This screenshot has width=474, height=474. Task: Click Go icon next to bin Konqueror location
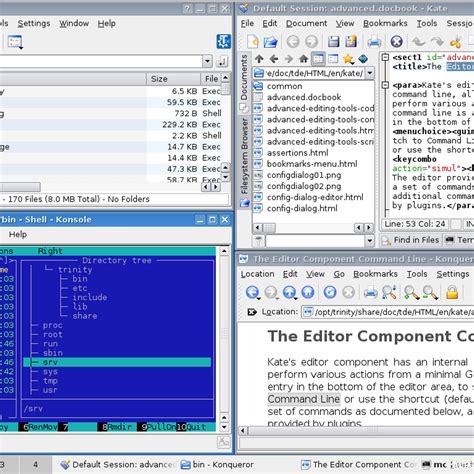(222, 61)
